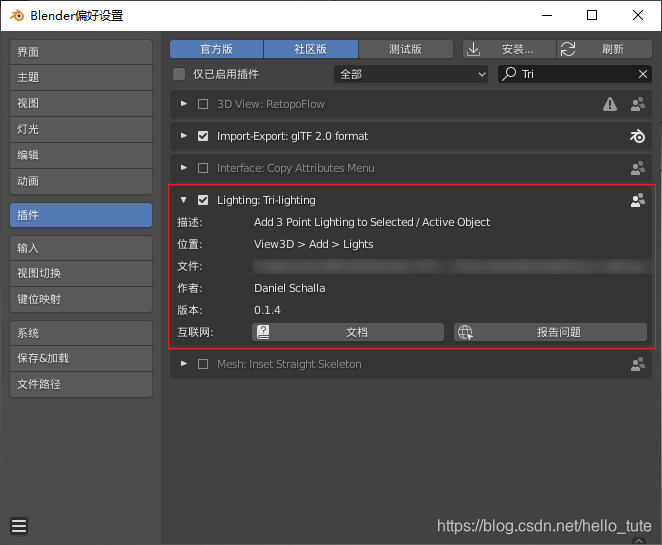Screen dimensions: 662x545
Task: Collapse the Lighting: Tri-lighting entry
Action: coord(184,200)
